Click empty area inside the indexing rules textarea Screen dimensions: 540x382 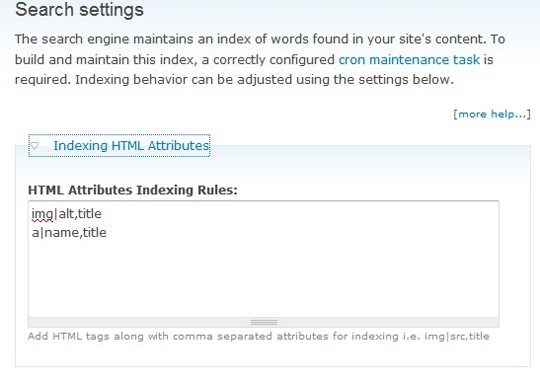tap(263, 279)
